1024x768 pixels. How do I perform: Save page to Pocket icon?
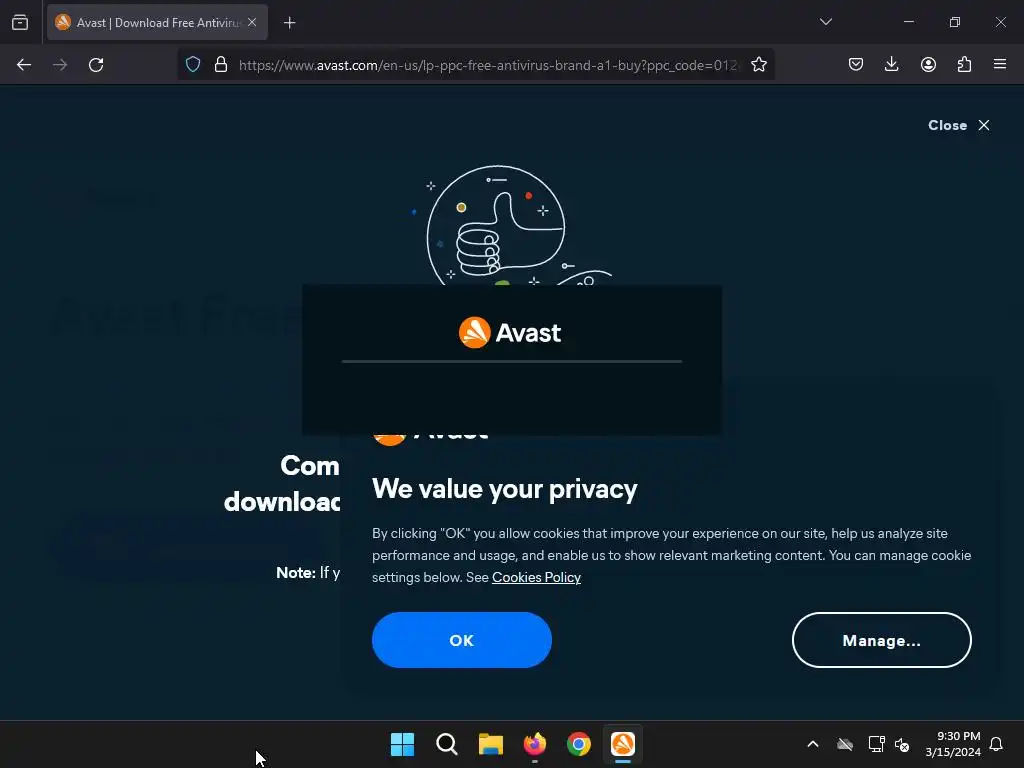(856, 64)
